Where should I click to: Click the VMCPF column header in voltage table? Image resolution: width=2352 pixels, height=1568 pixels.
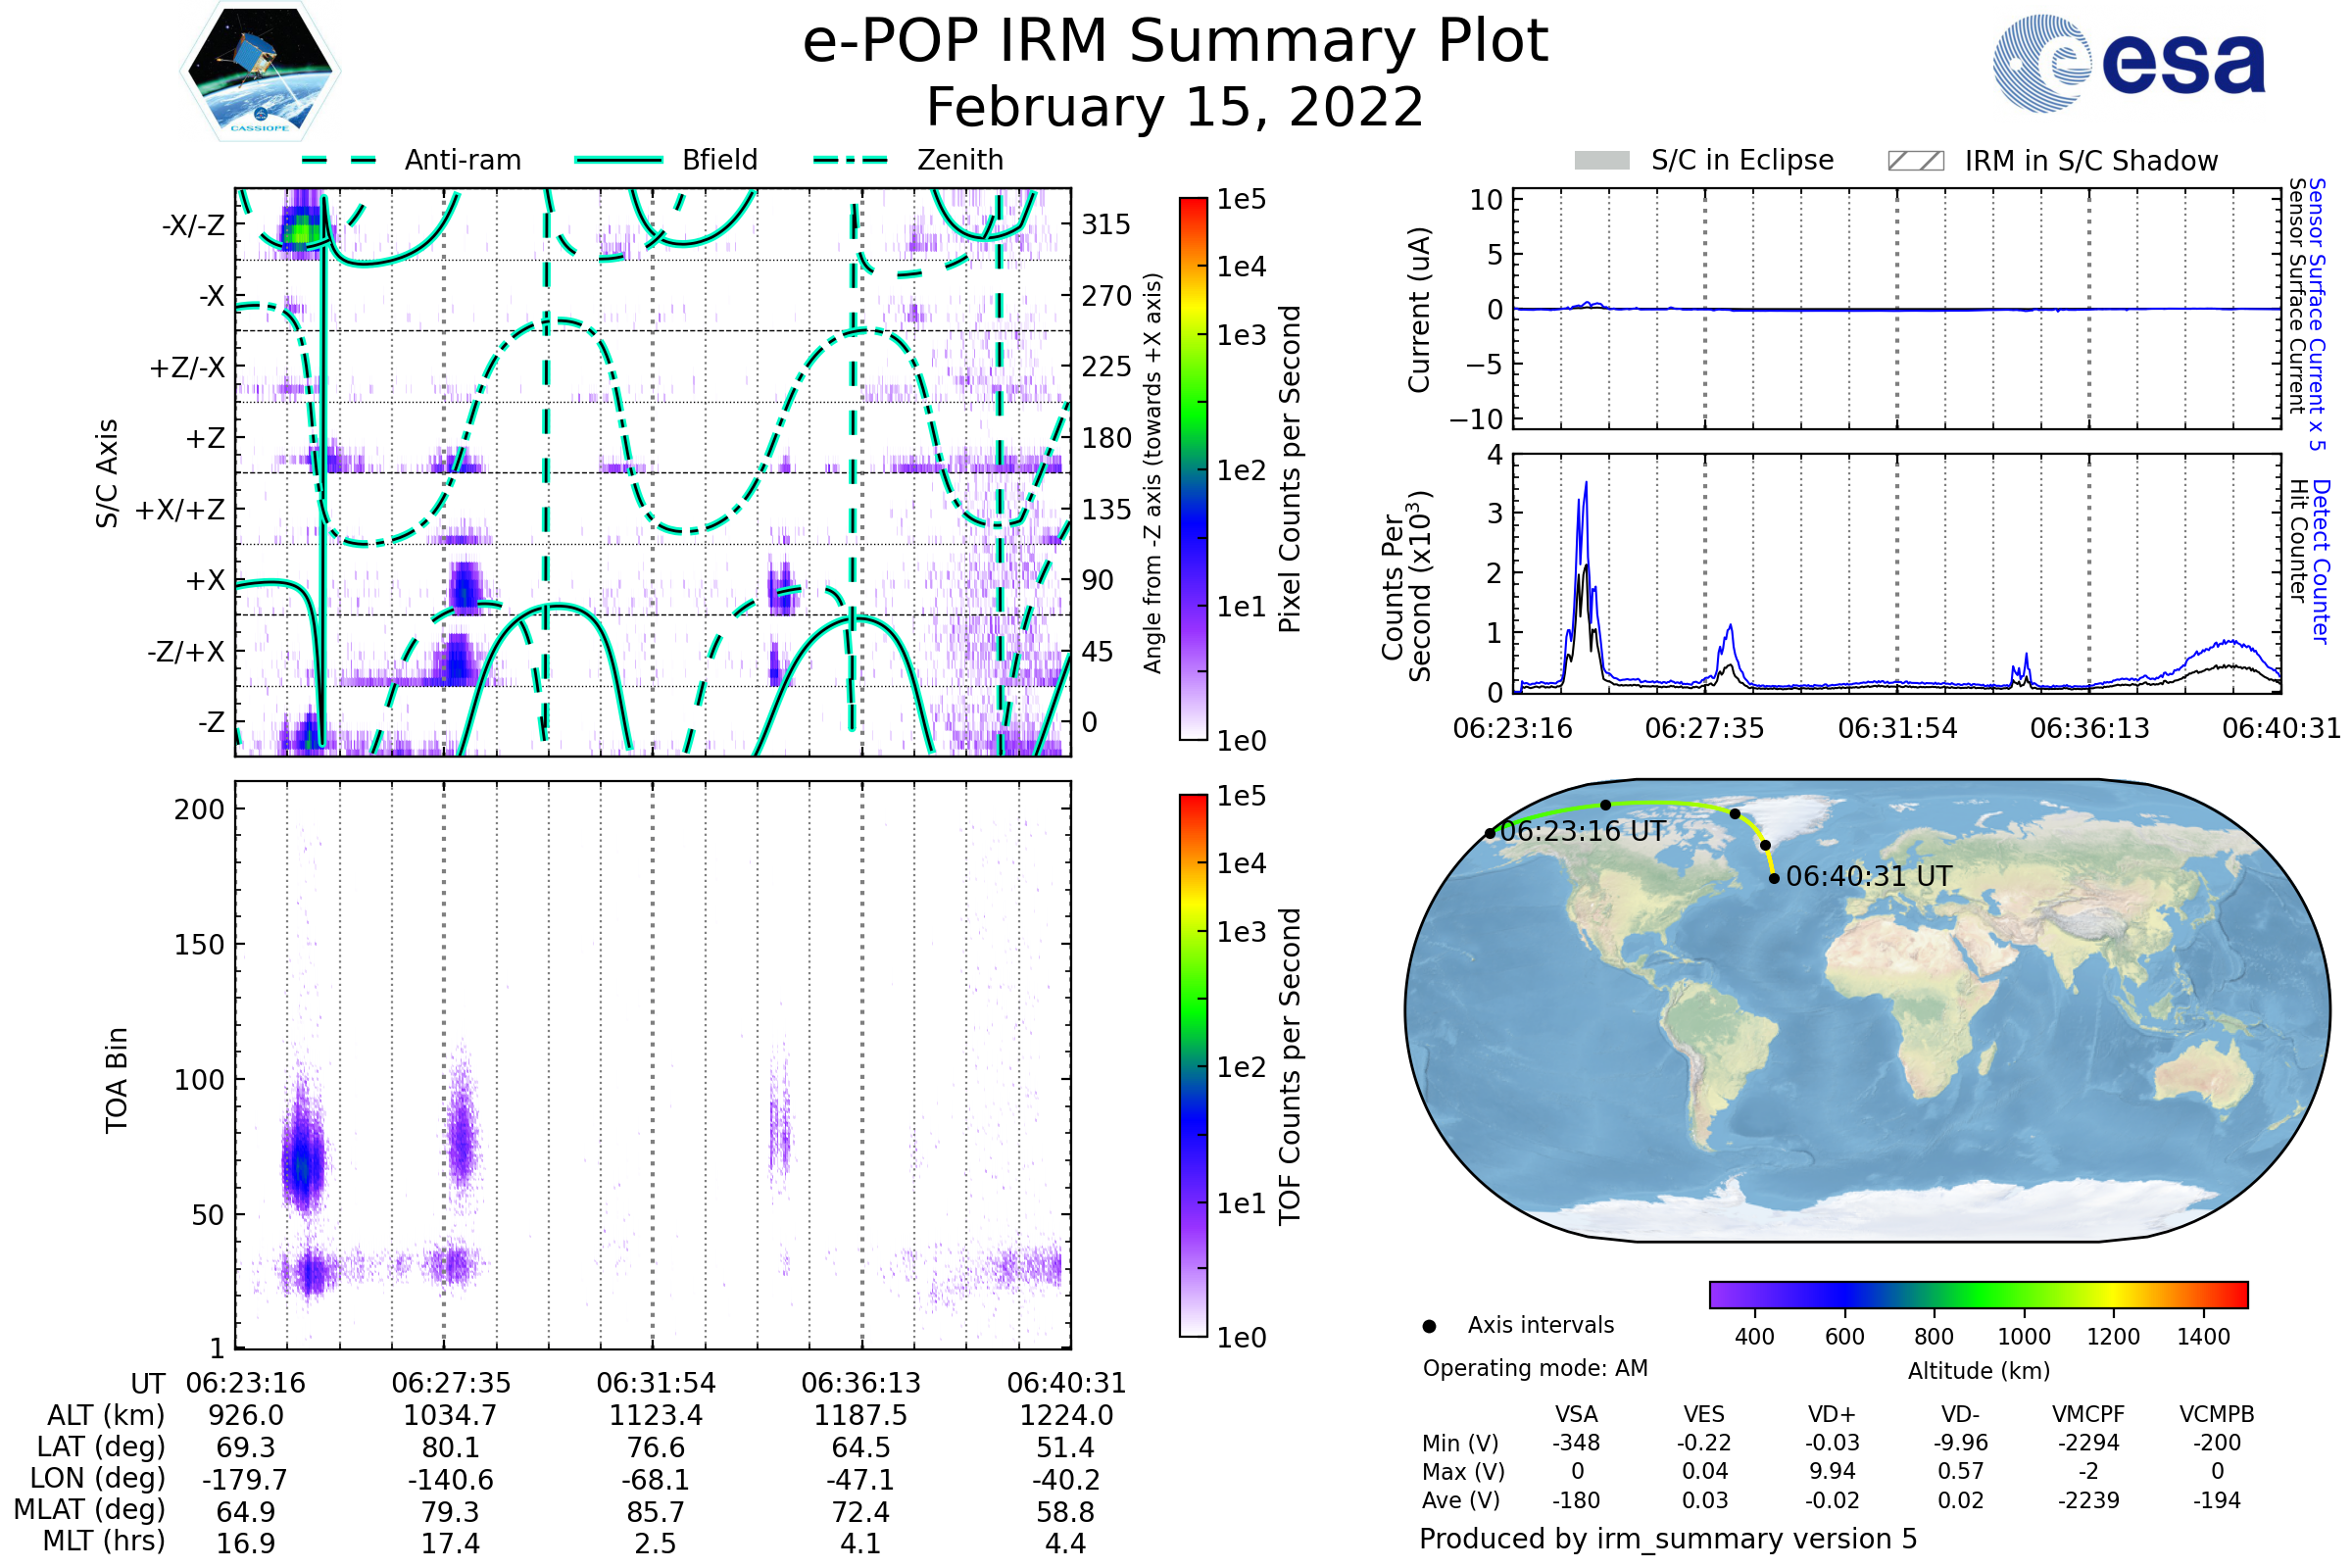tap(2088, 1415)
